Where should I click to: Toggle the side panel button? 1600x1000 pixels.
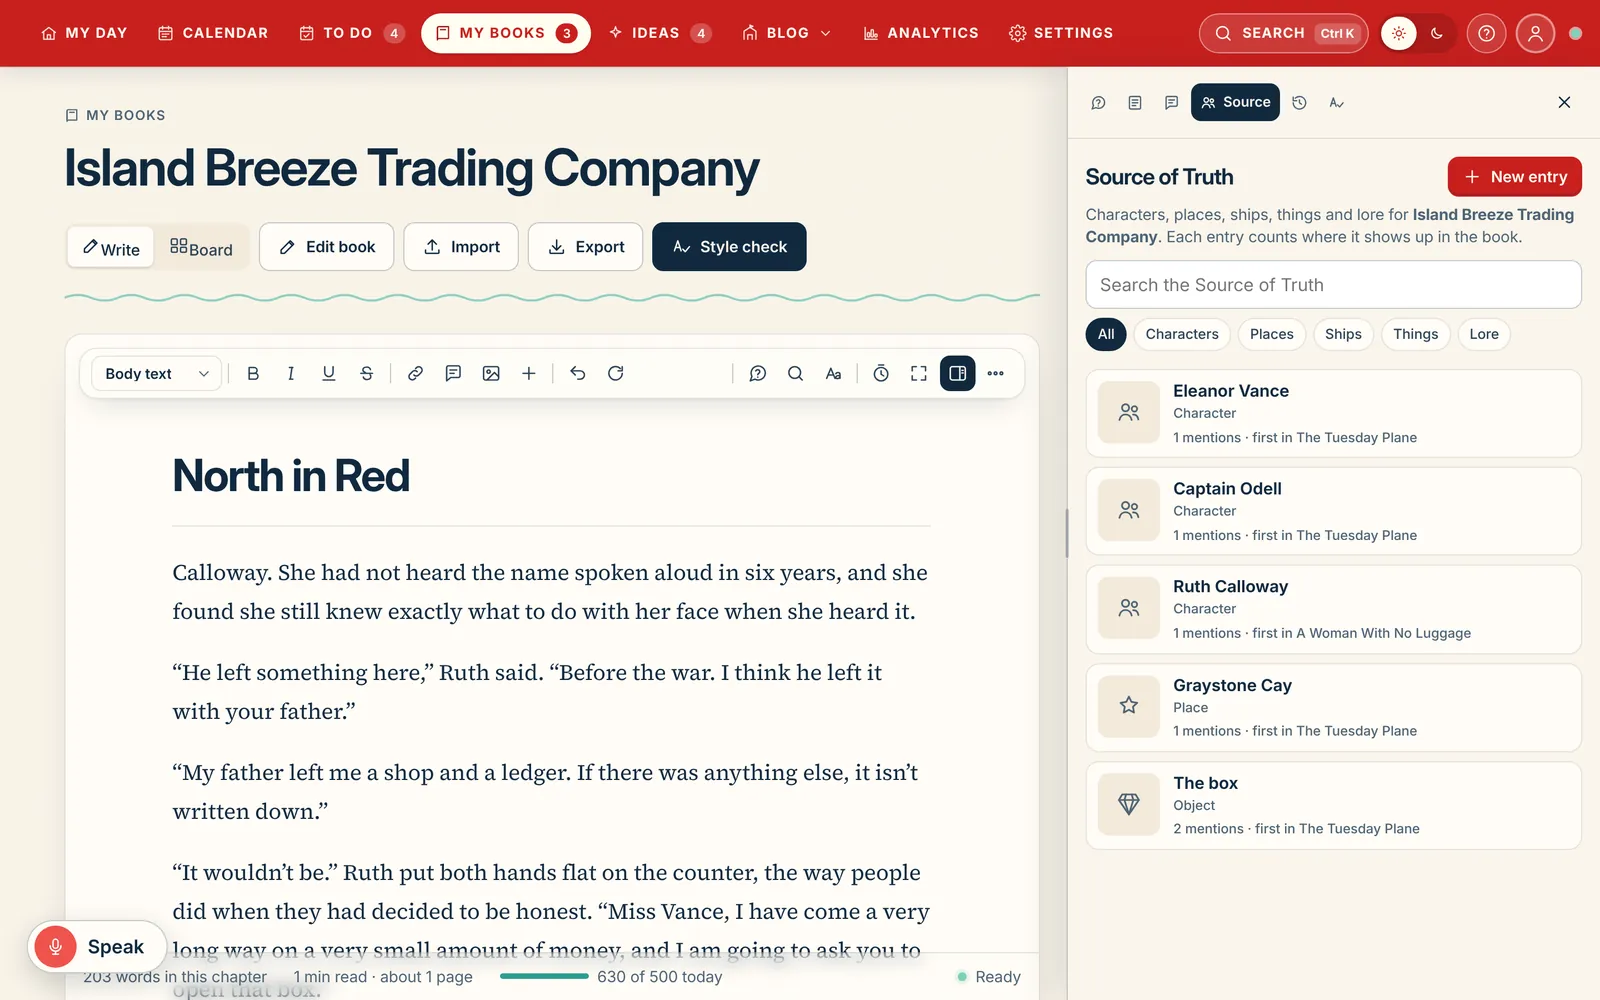[957, 373]
